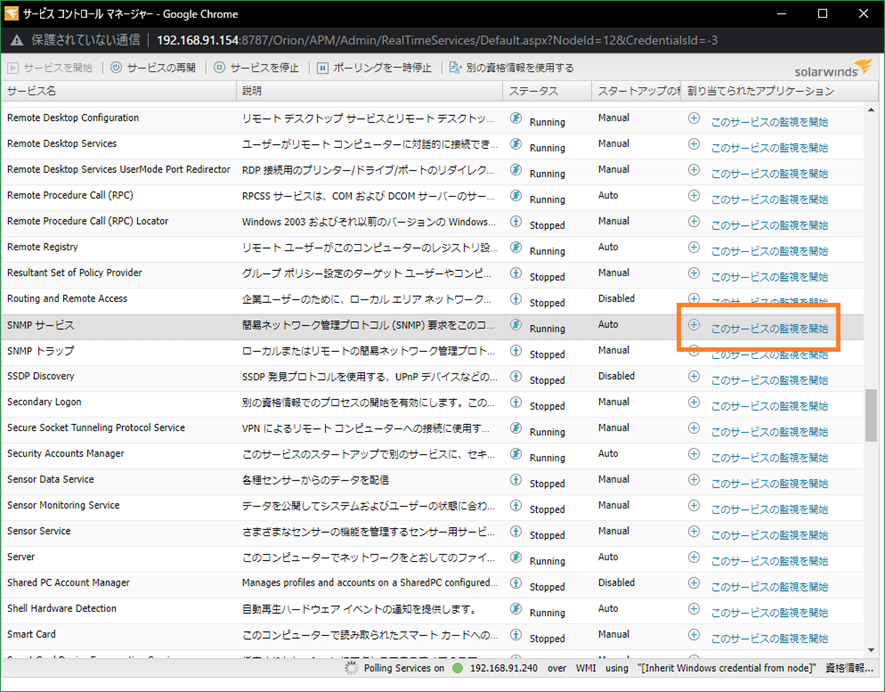Pause polling (ポーリングを一時停止) from the toolbar
This screenshot has width=885, height=692.
click(374, 68)
